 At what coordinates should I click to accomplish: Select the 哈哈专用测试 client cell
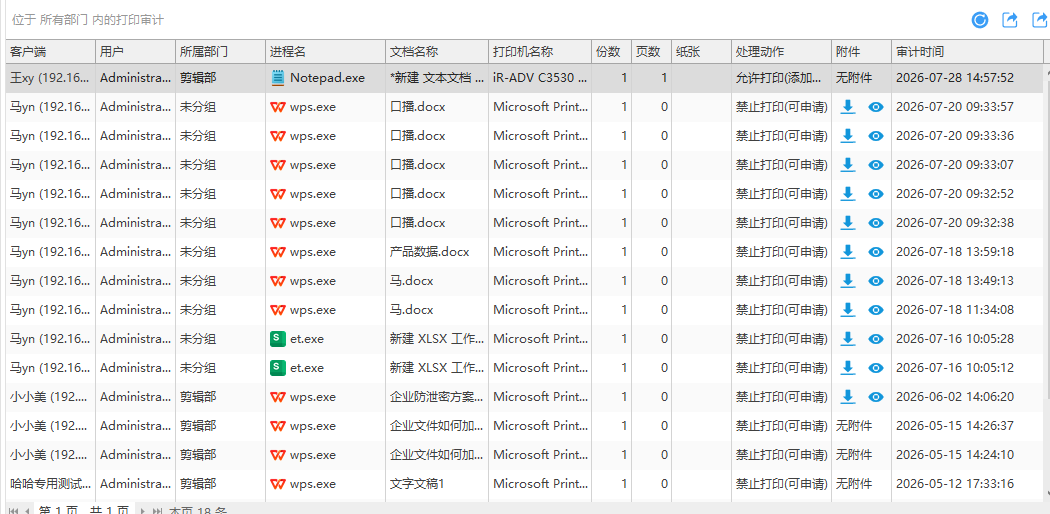point(50,484)
